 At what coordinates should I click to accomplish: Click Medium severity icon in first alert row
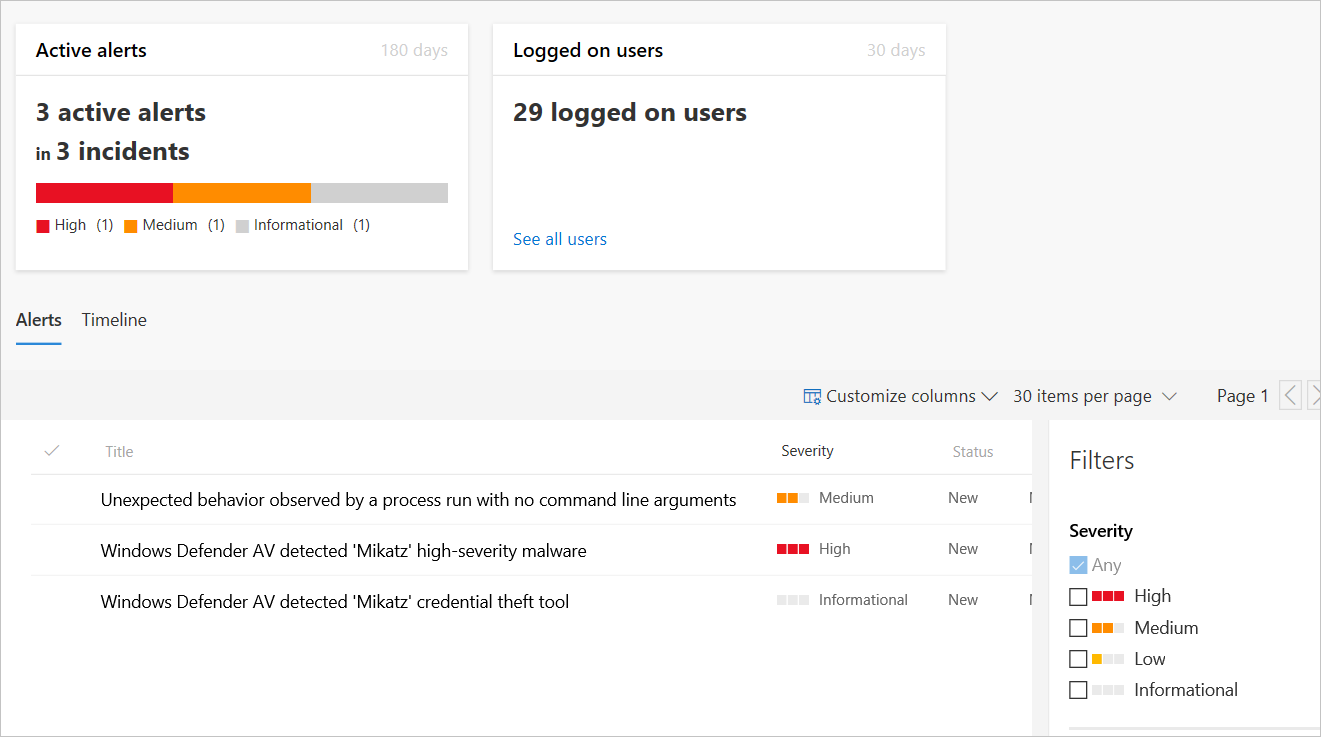pyautogui.click(x=793, y=498)
